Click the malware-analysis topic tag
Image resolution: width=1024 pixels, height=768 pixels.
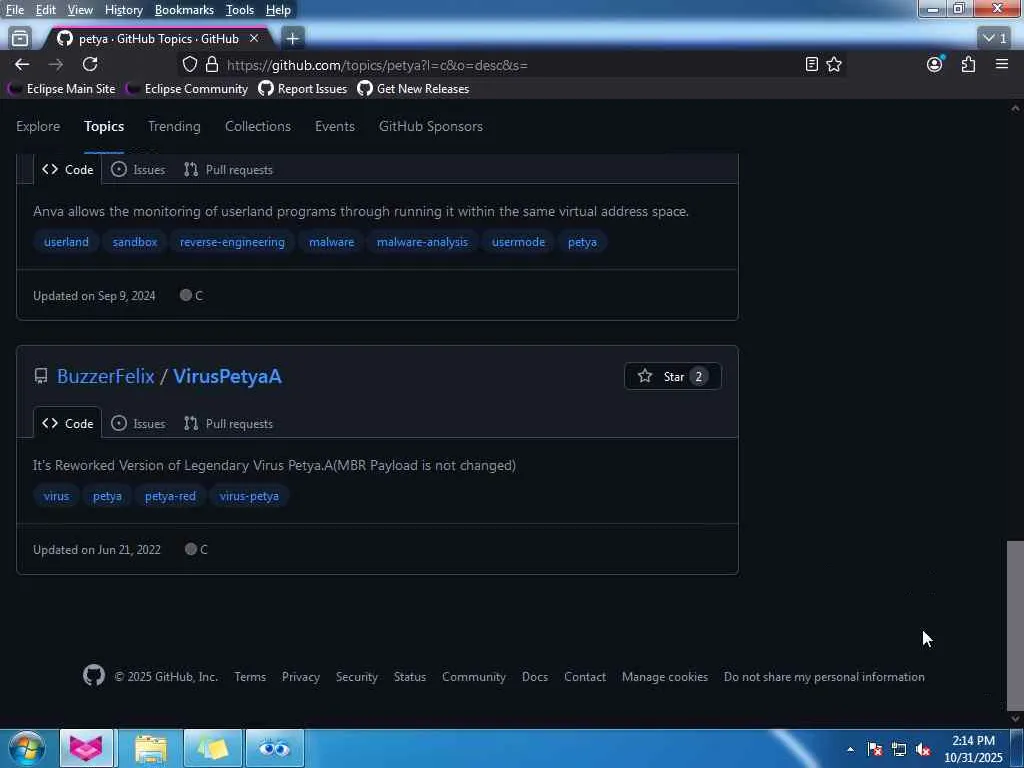(x=423, y=242)
